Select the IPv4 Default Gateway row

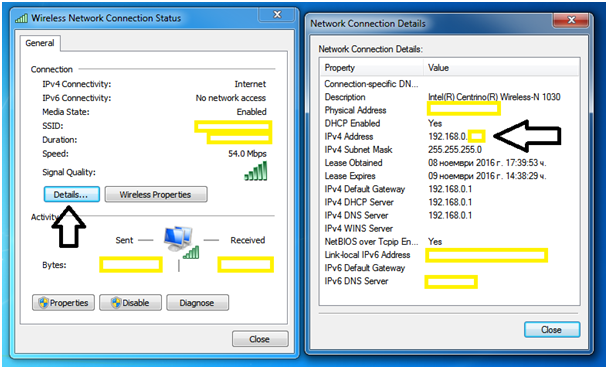click(x=450, y=189)
